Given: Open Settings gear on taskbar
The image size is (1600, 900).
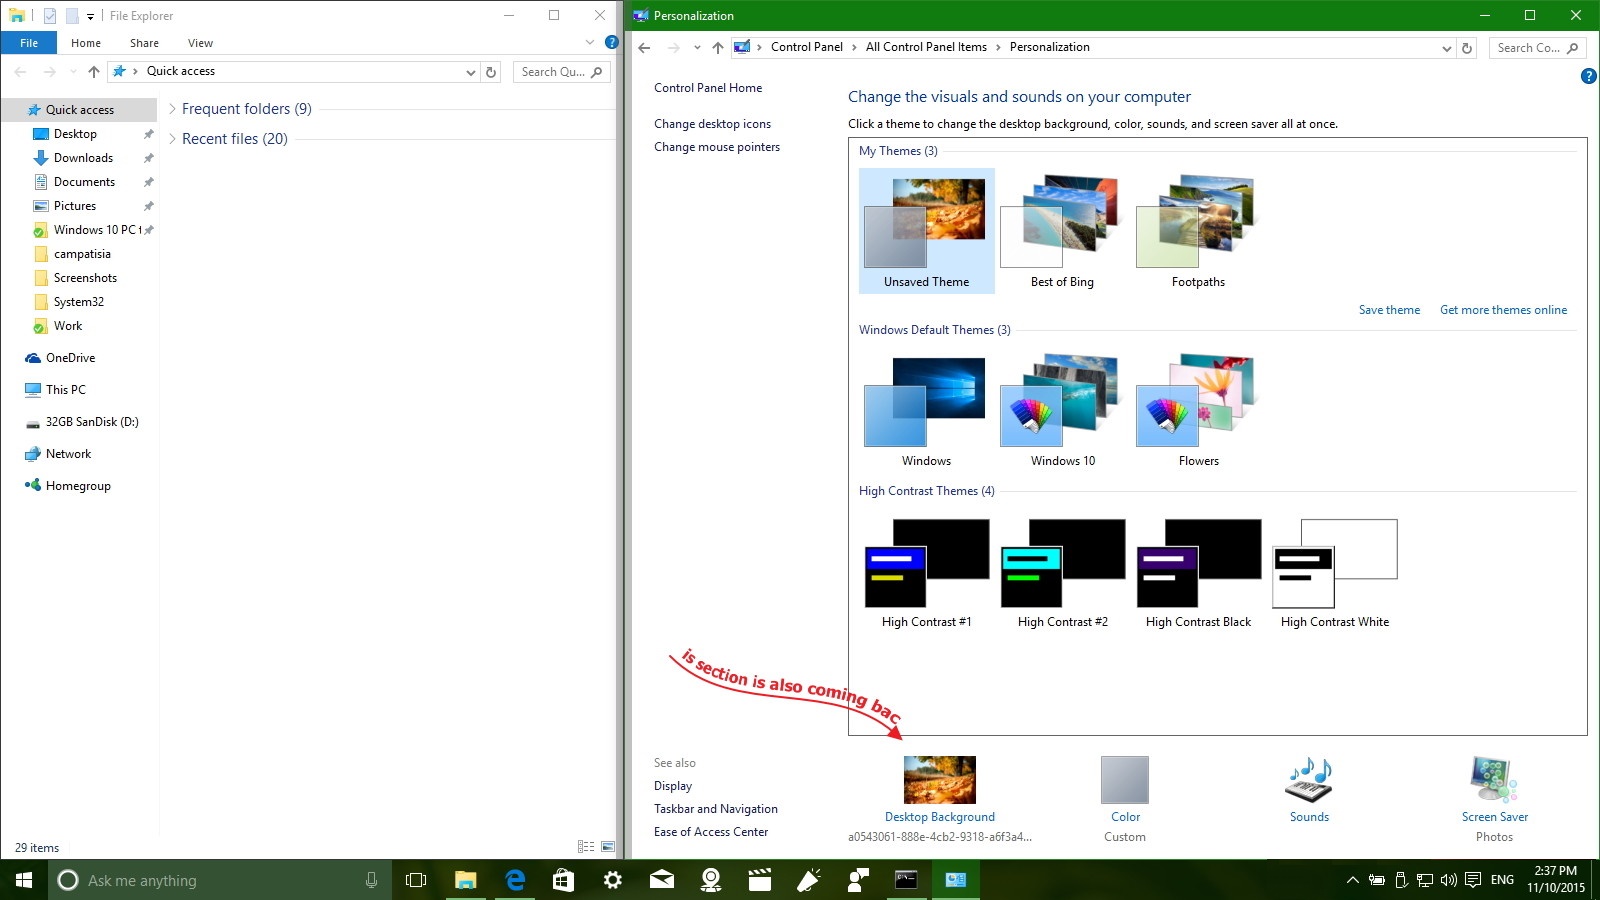Looking at the screenshot, I should pyautogui.click(x=613, y=880).
